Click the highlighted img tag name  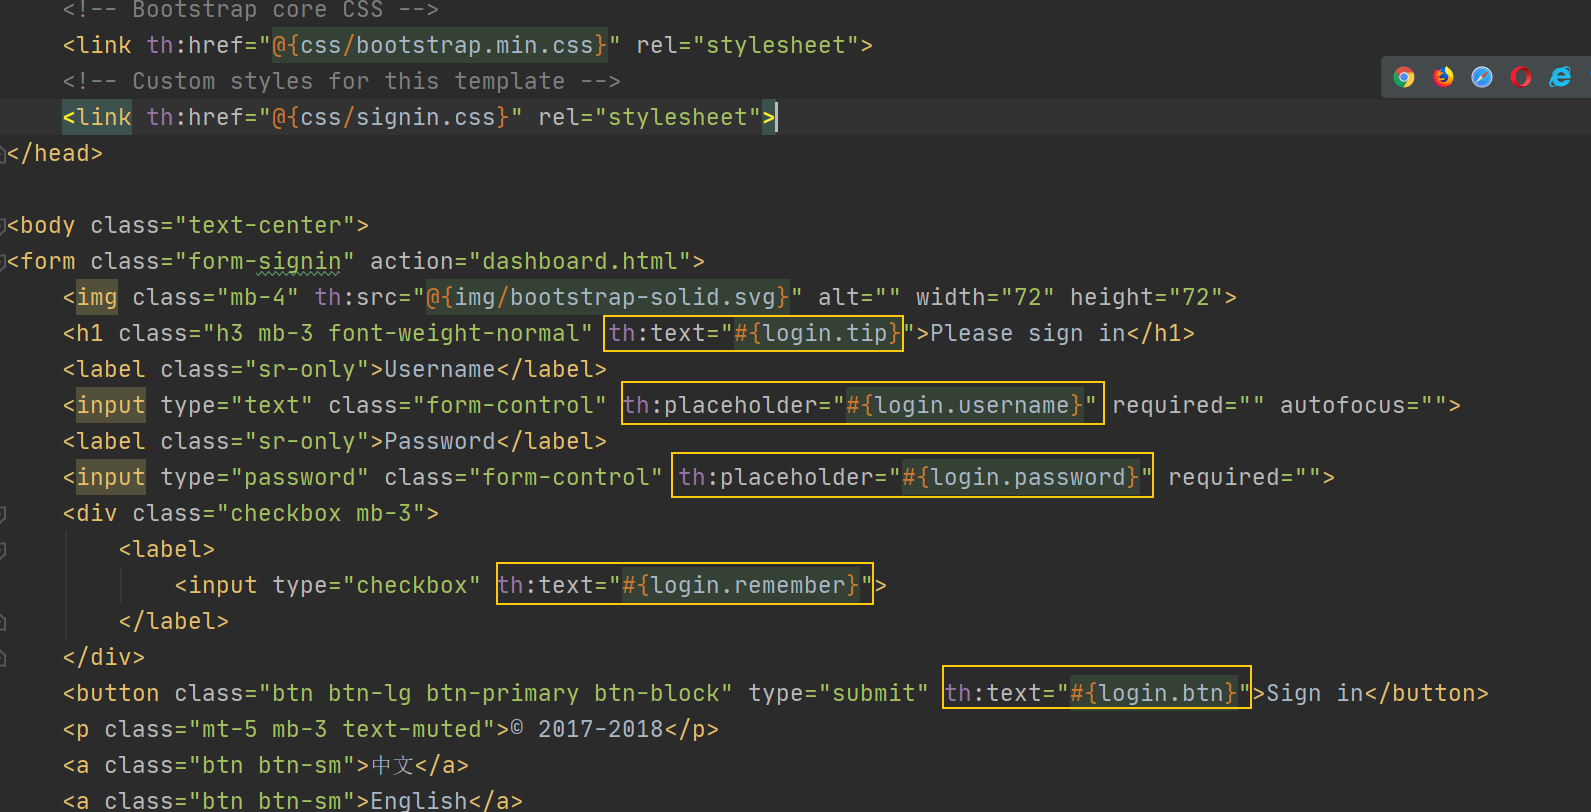click(97, 297)
